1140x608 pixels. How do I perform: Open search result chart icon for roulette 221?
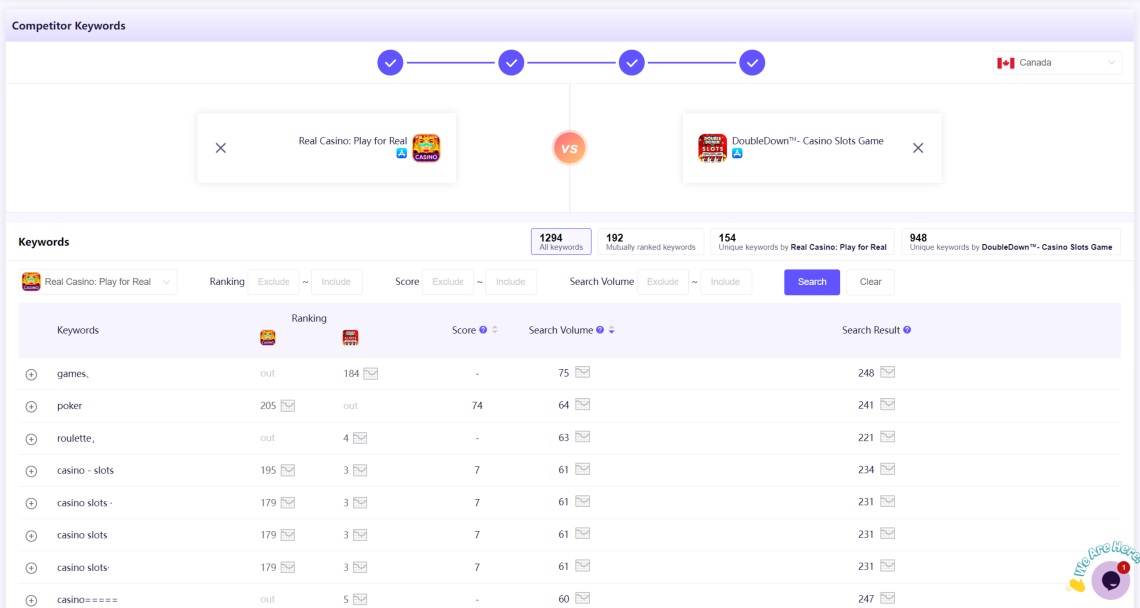tap(888, 437)
